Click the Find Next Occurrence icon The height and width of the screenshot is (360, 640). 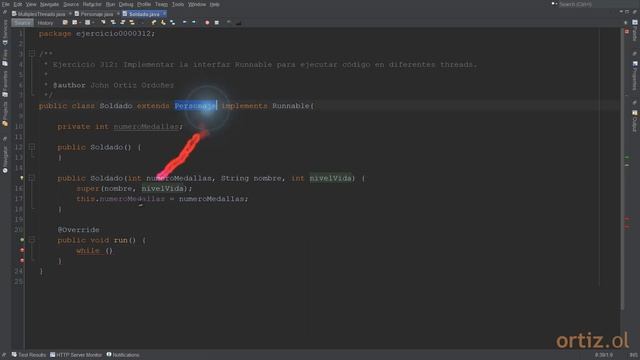coord(122,22)
